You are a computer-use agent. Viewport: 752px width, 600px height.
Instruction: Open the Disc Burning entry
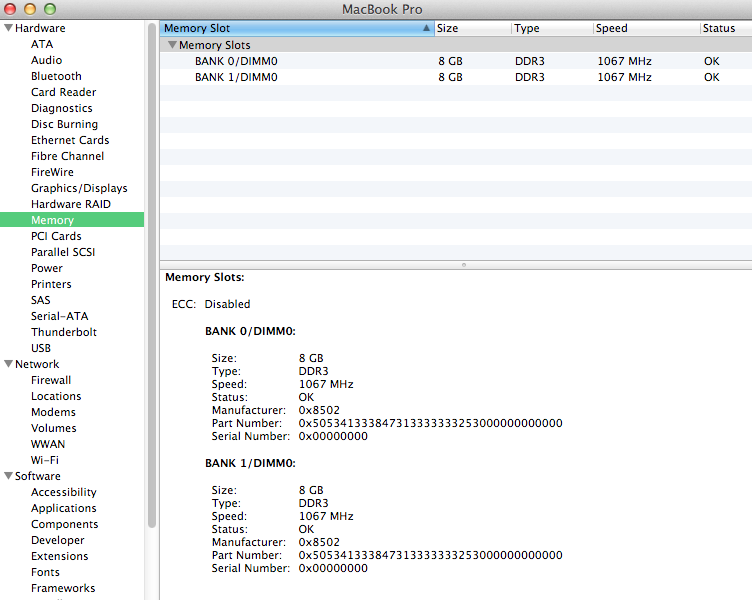pos(64,124)
